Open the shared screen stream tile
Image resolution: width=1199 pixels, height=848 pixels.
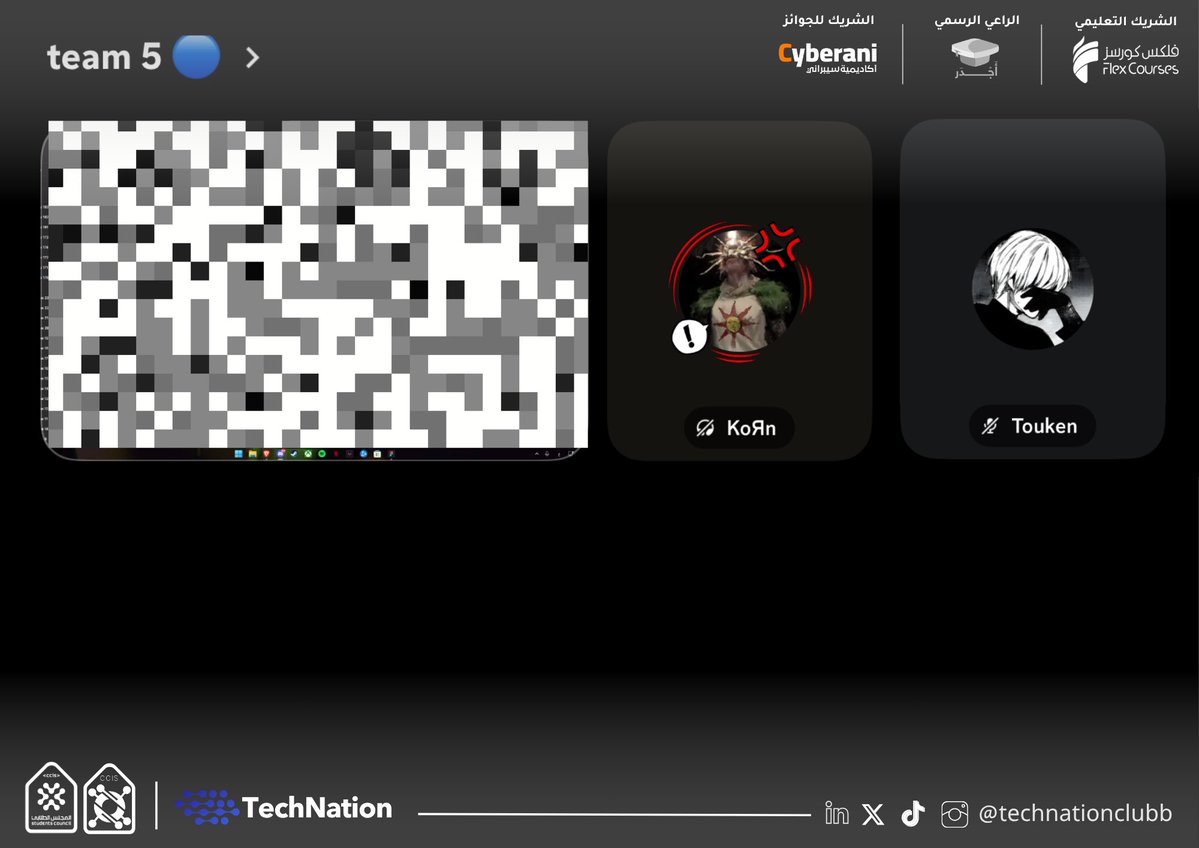[x=314, y=290]
